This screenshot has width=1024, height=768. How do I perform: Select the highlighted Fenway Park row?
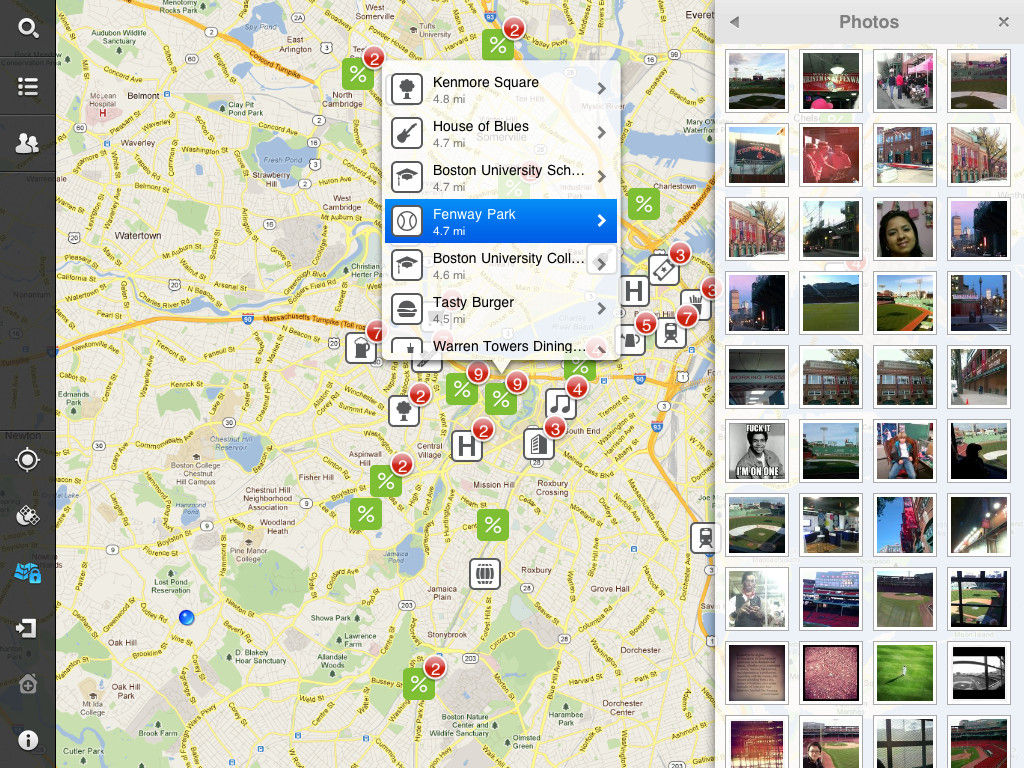(501, 221)
